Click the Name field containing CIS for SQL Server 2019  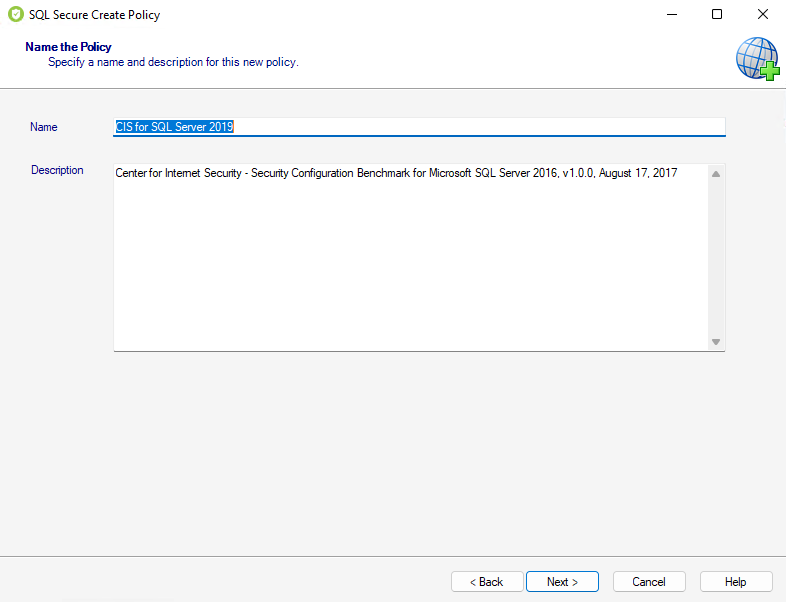[x=419, y=127]
